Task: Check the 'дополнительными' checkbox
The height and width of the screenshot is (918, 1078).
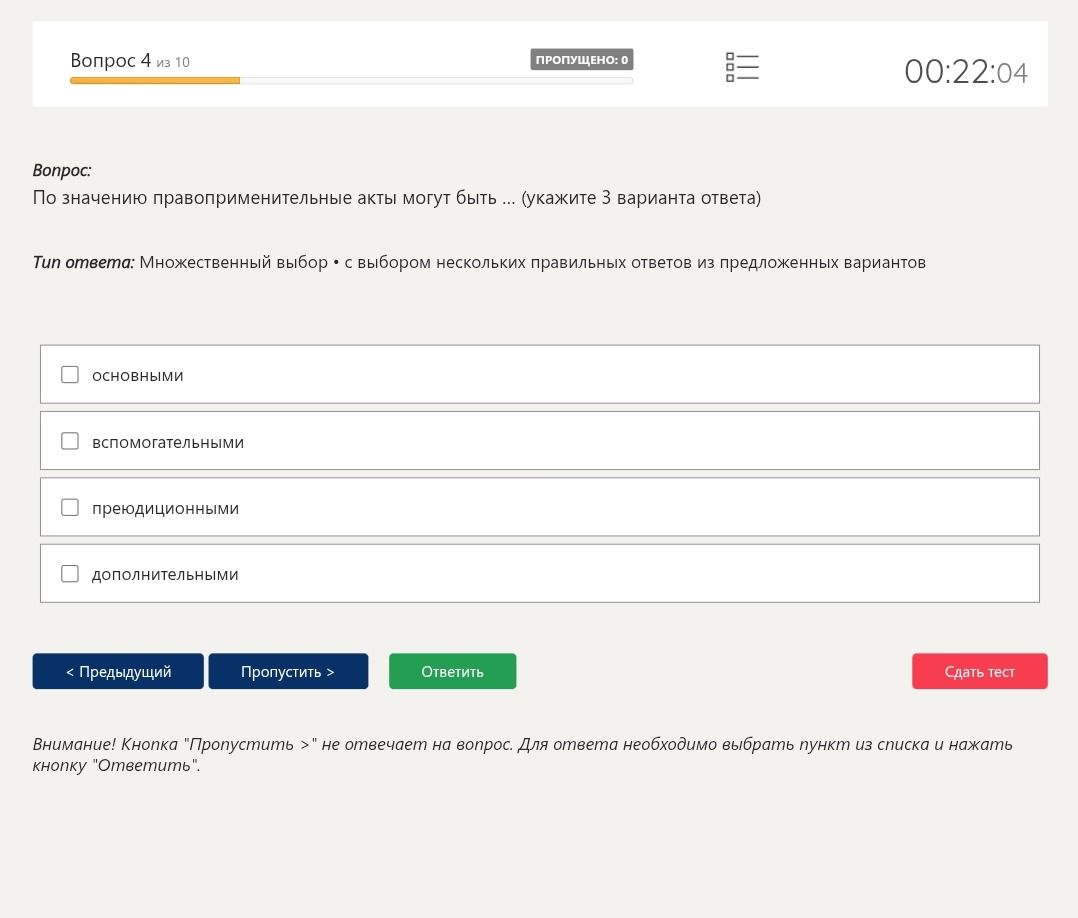Action: coord(70,573)
